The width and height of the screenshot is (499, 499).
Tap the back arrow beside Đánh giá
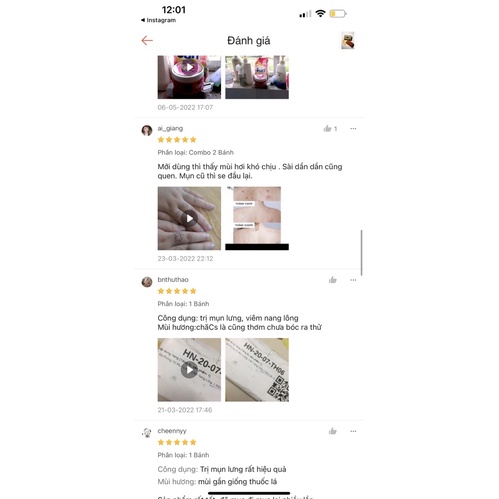(147, 41)
